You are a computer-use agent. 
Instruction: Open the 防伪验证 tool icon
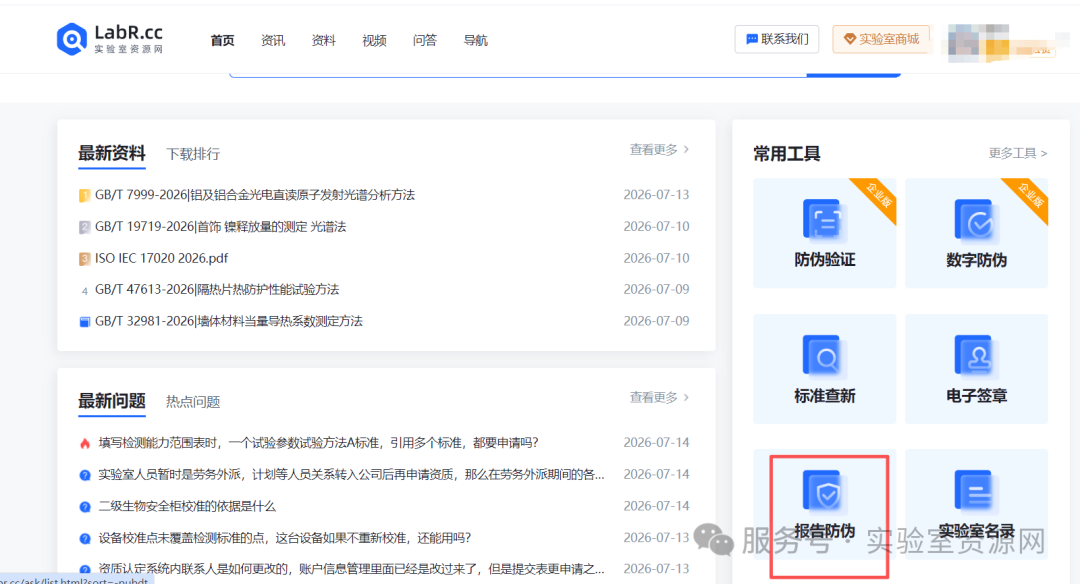coord(822,219)
